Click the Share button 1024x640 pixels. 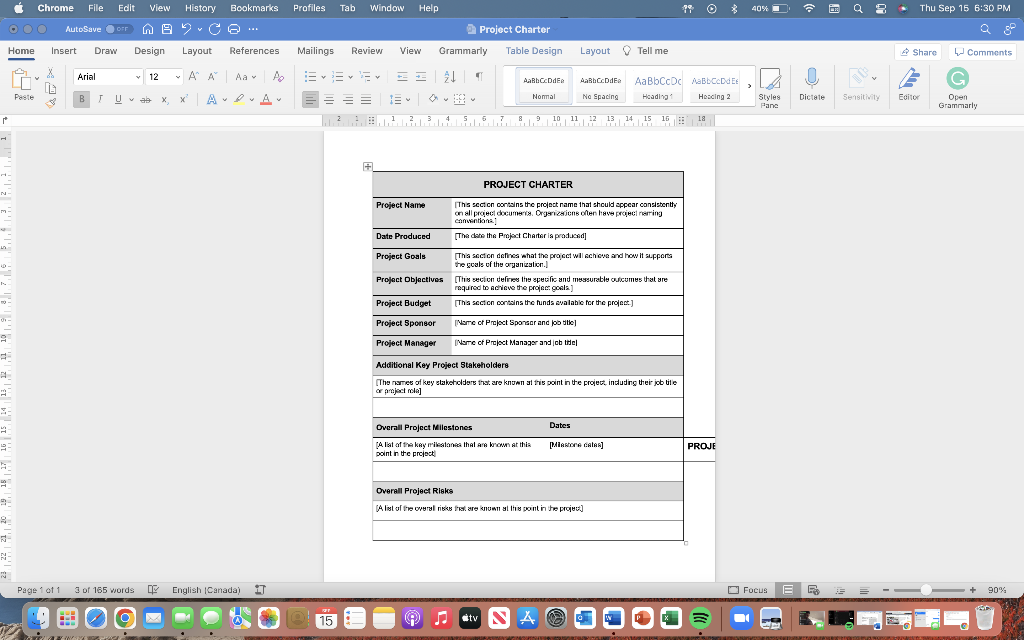[918, 52]
